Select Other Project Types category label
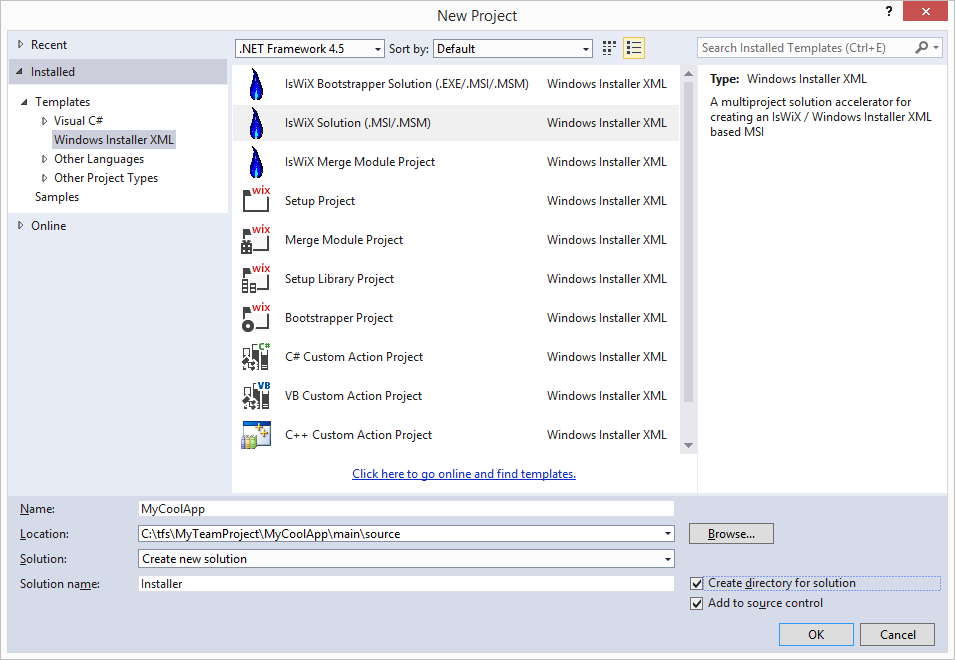Viewport: 955px width, 660px height. coord(106,178)
